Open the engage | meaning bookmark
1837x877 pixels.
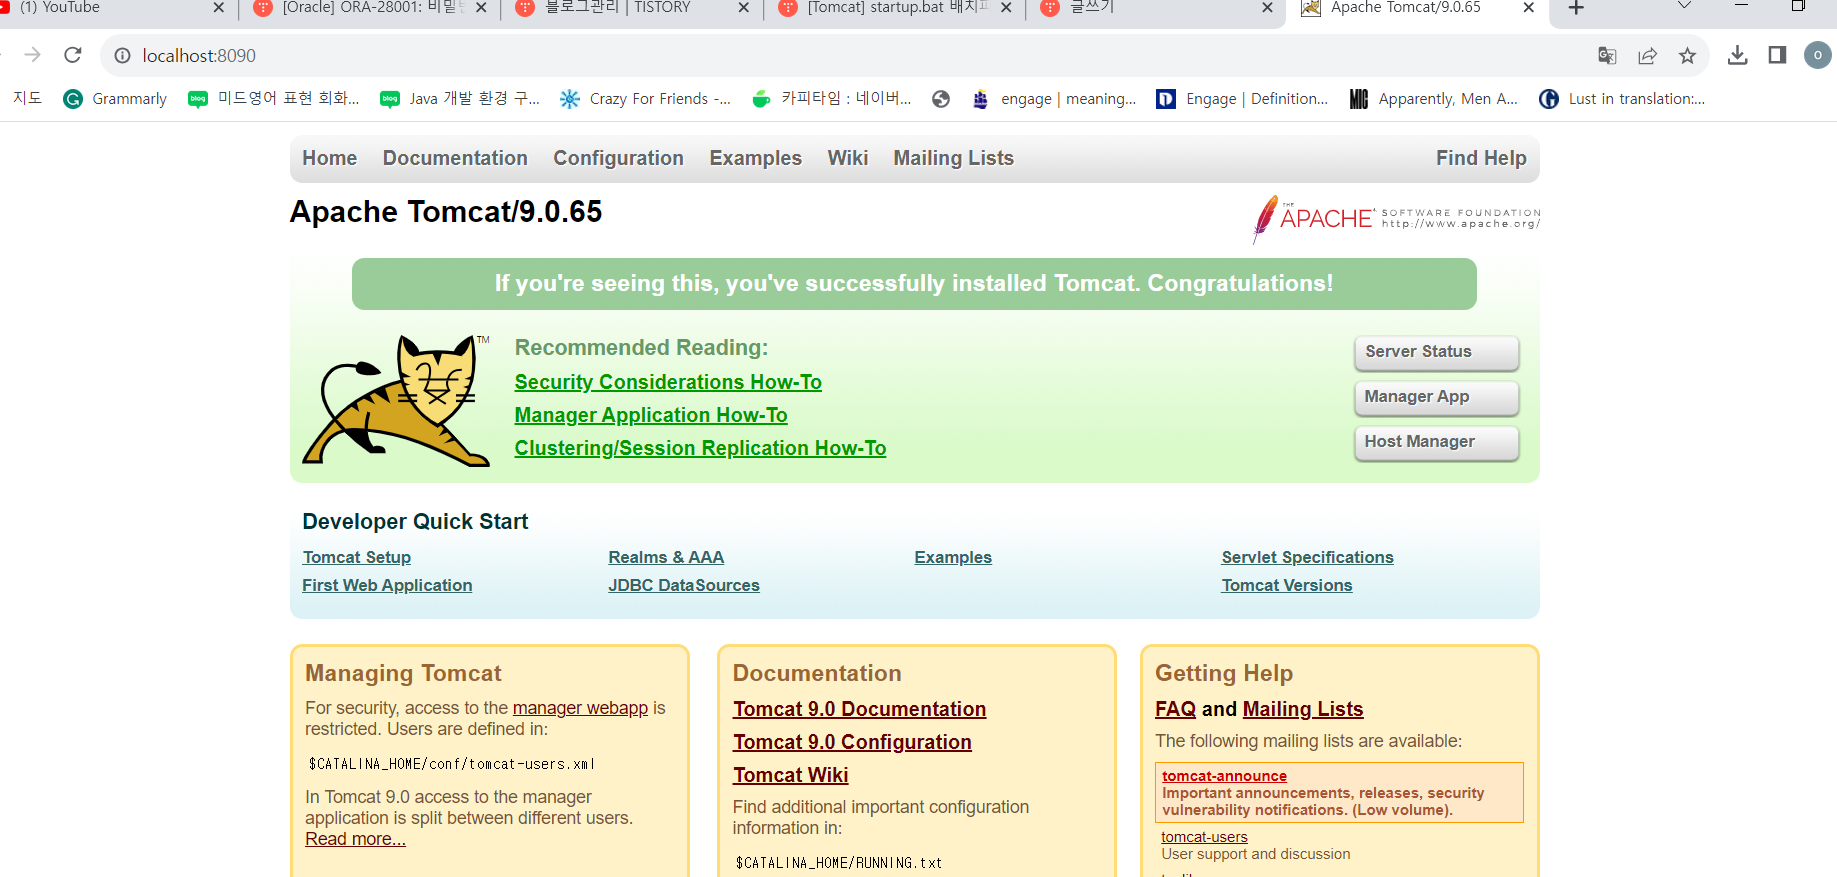(x=1054, y=99)
